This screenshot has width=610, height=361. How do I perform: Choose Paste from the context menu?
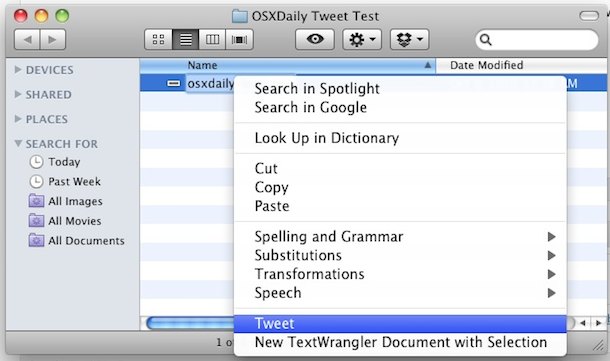click(x=400, y=206)
